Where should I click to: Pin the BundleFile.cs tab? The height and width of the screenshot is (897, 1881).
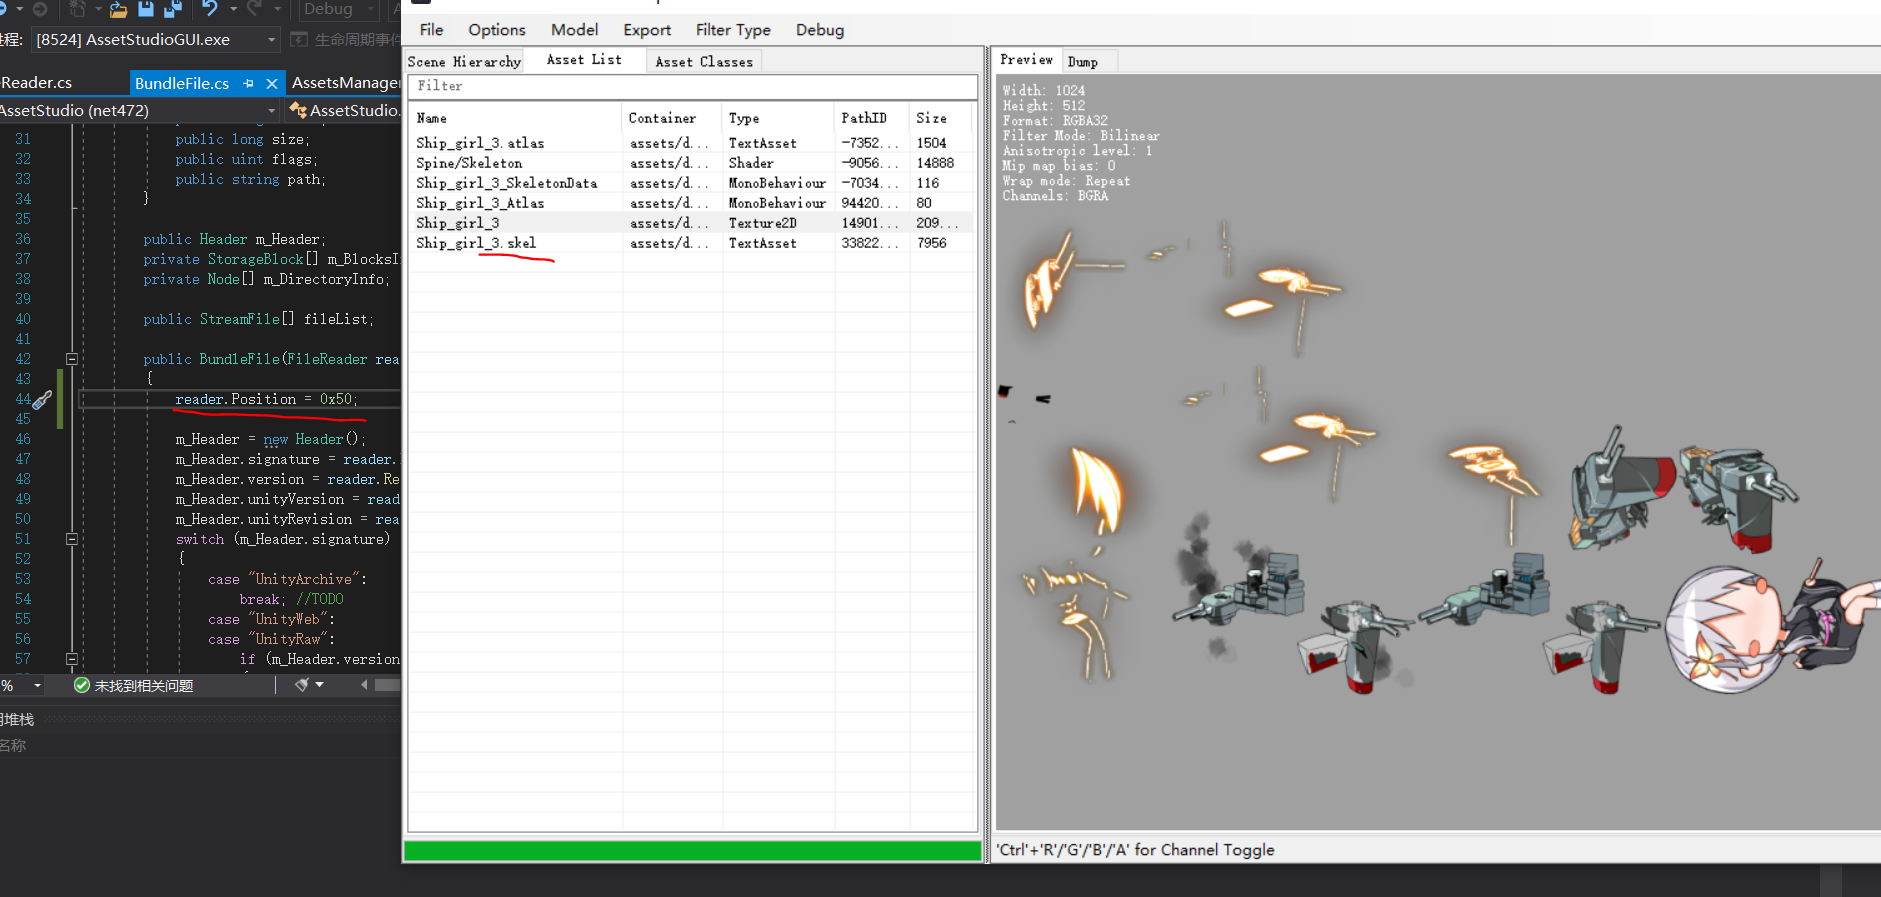click(x=249, y=83)
